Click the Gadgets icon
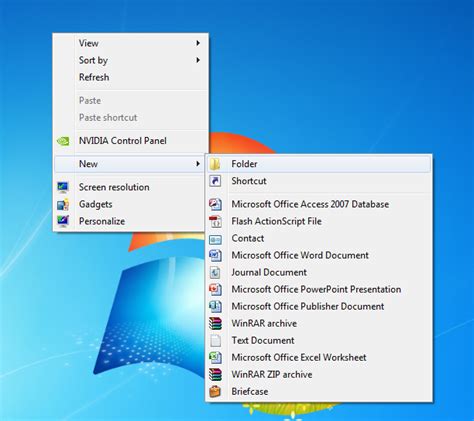 pos(63,204)
